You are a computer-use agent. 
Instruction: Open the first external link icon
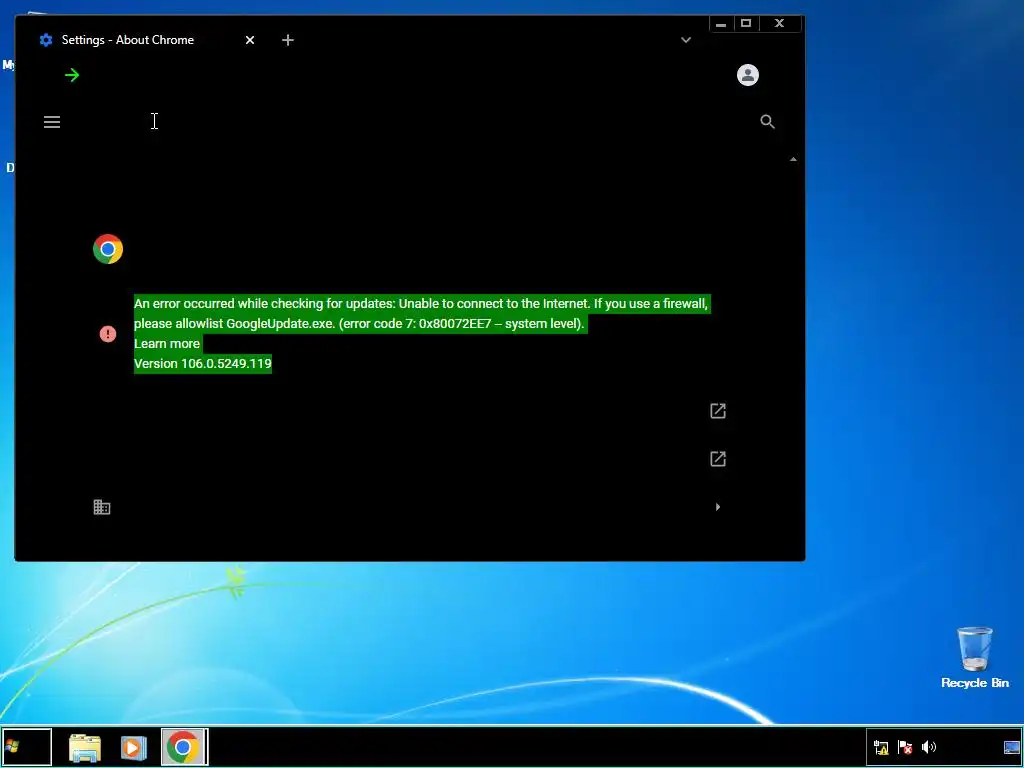pos(718,411)
